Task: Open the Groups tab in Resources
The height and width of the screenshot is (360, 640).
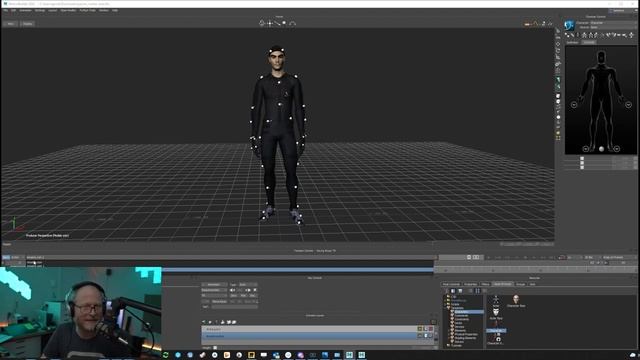Action: coord(520,284)
